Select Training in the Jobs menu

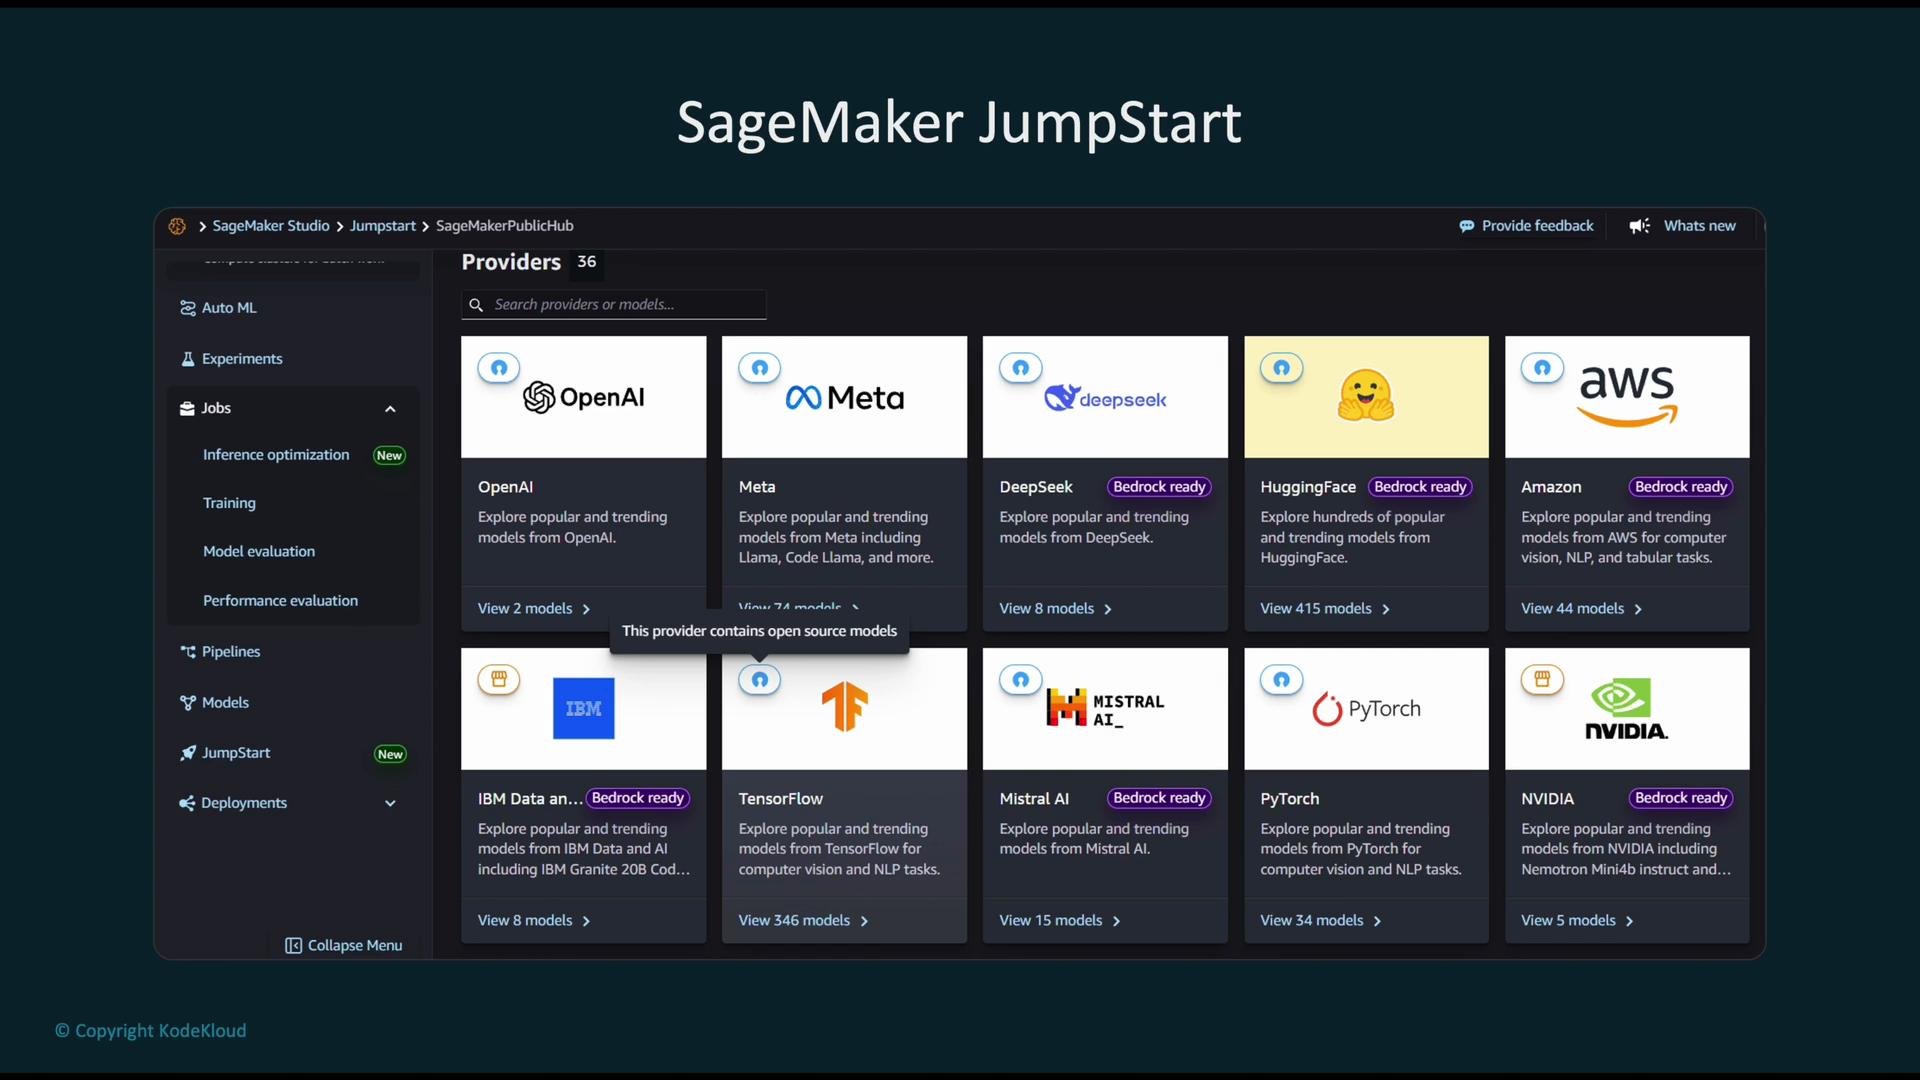[x=229, y=503]
